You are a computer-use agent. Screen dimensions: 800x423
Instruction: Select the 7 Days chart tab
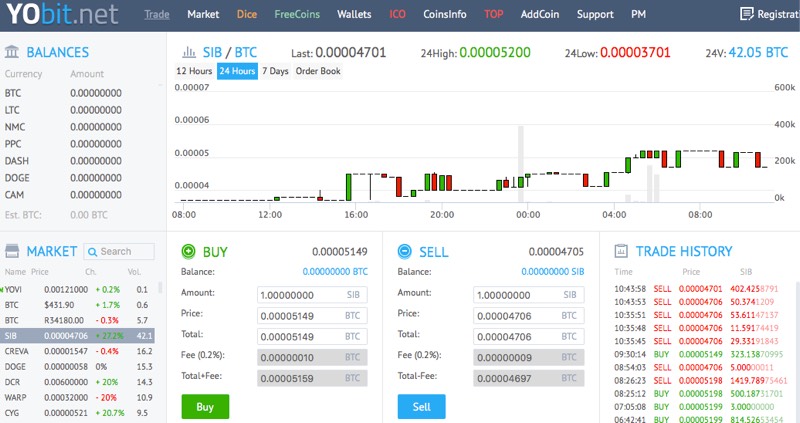pos(275,71)
